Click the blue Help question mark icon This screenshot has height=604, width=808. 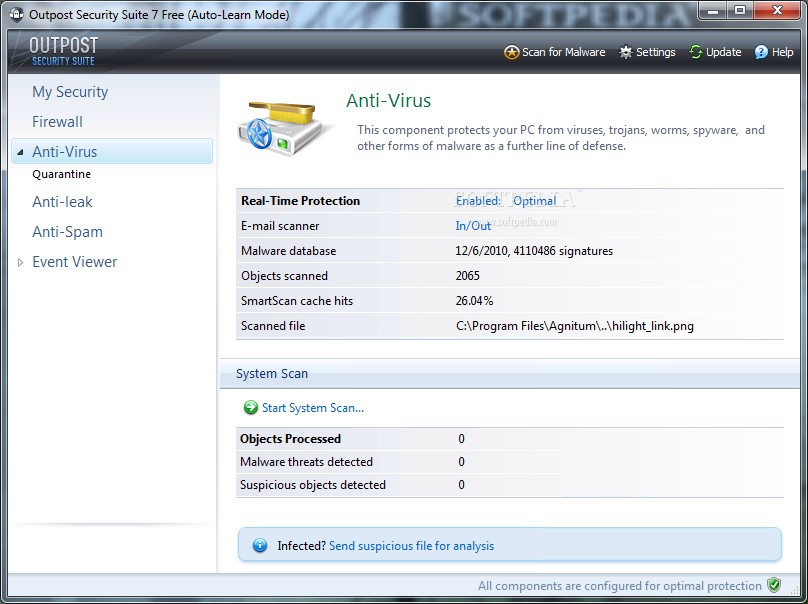click(x=761, y=52)
